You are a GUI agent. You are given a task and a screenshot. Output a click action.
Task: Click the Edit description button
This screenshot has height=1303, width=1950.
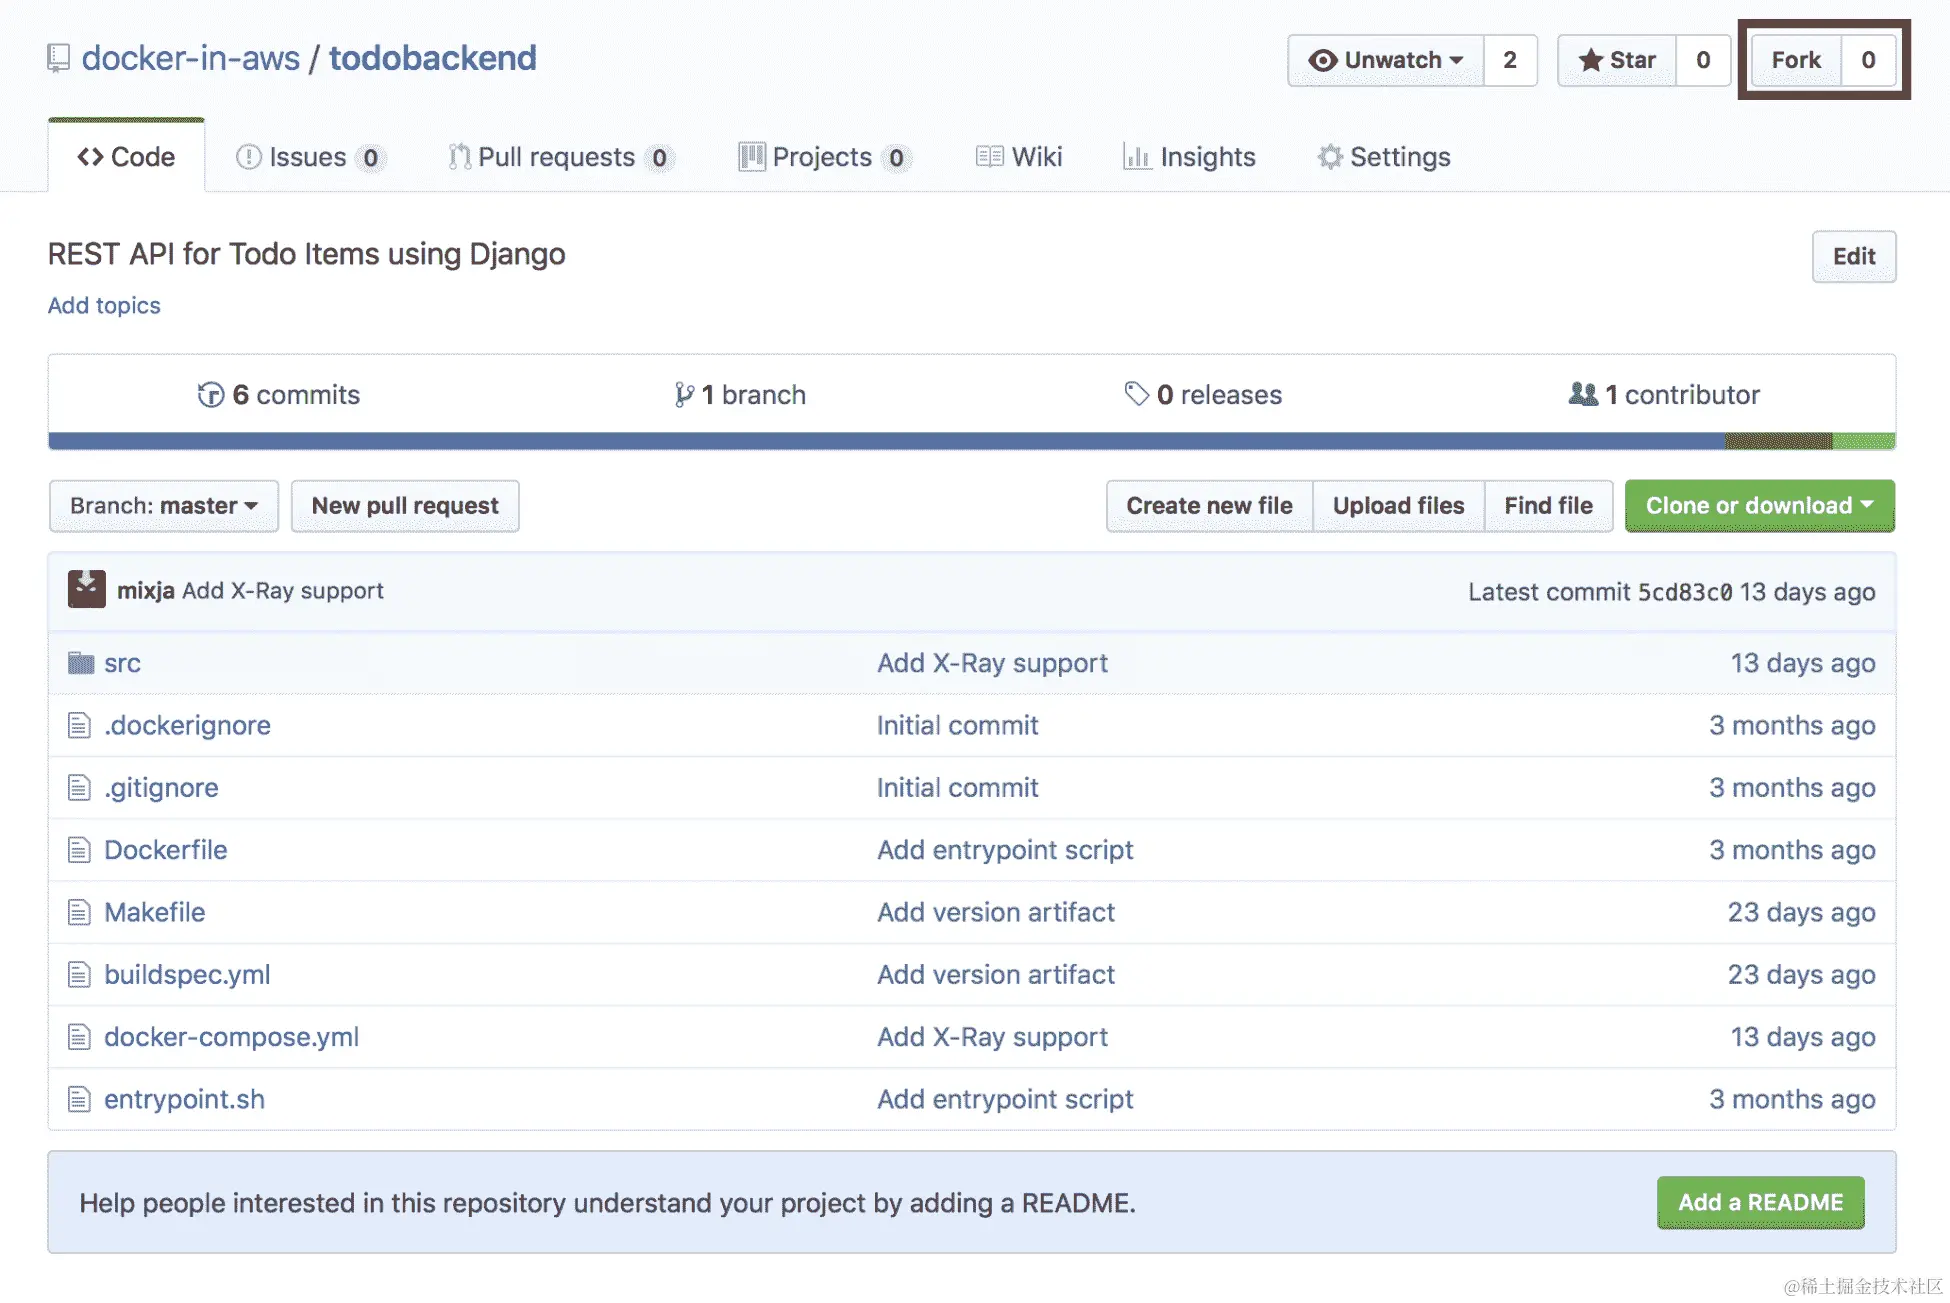(x=1854, y=257)
